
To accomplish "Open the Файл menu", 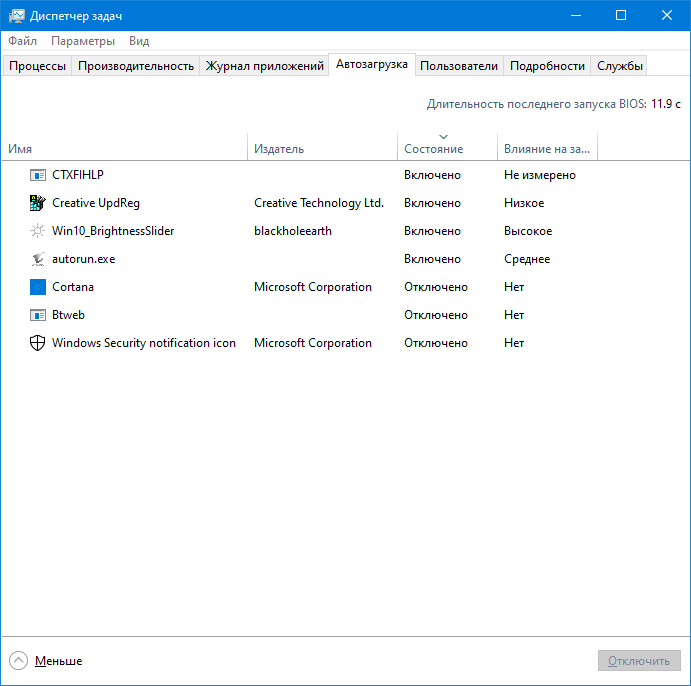I will click(x=22, y=41).
